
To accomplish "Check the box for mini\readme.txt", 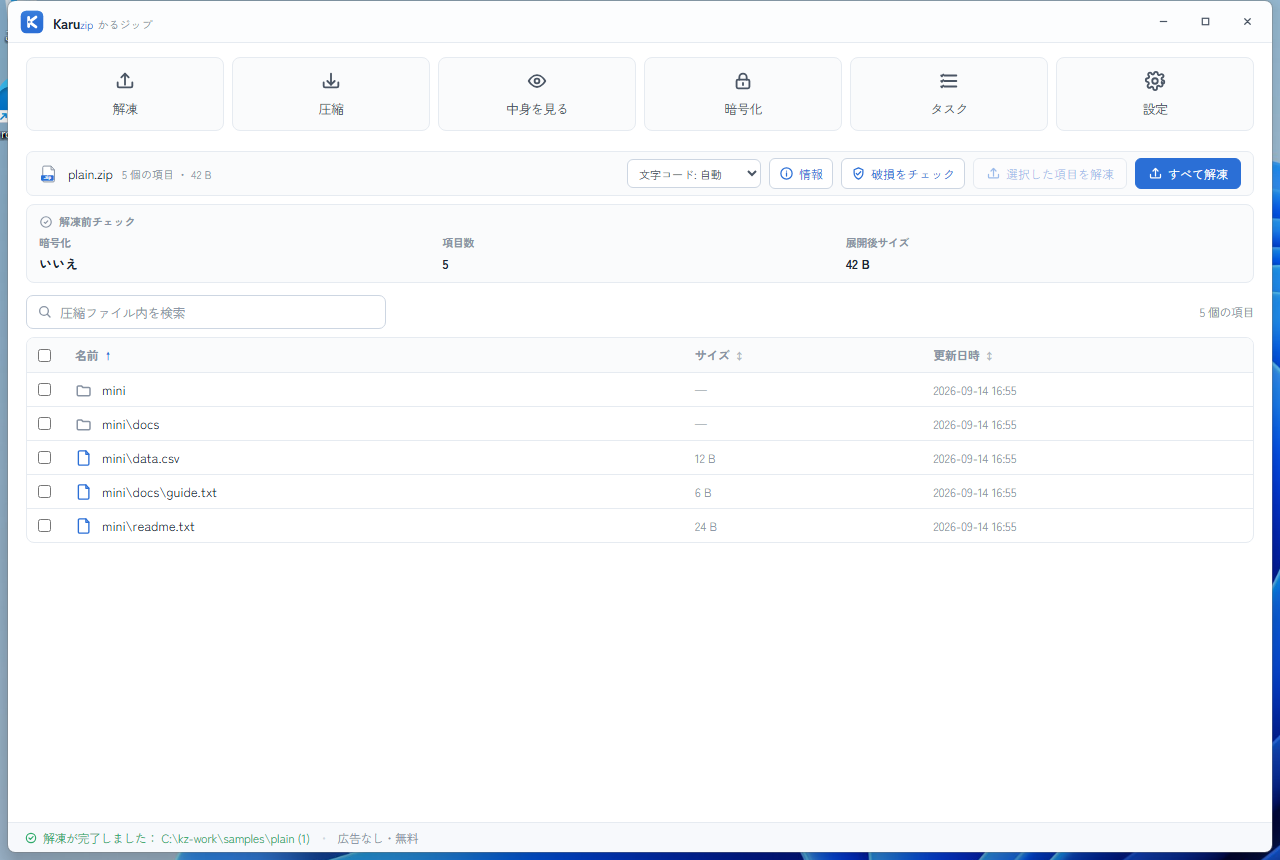I will point(44,526).
